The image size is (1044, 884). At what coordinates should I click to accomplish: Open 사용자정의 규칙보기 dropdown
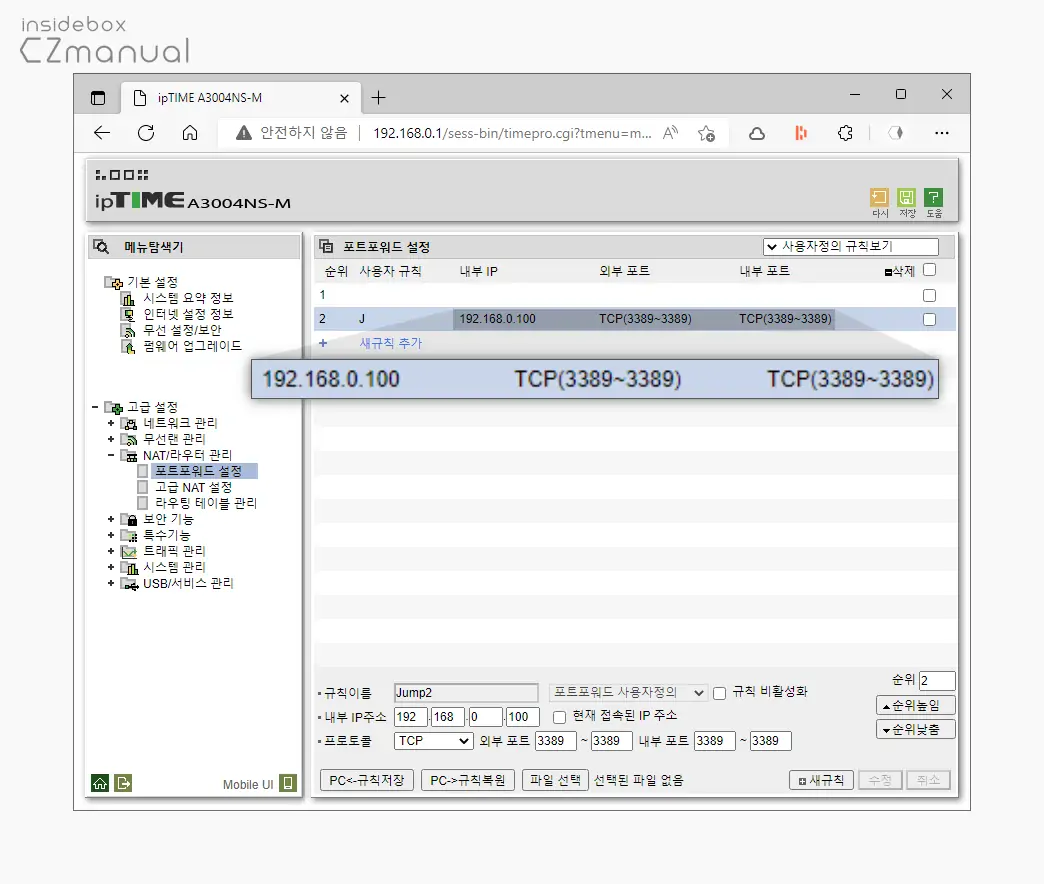pos(850,247)
